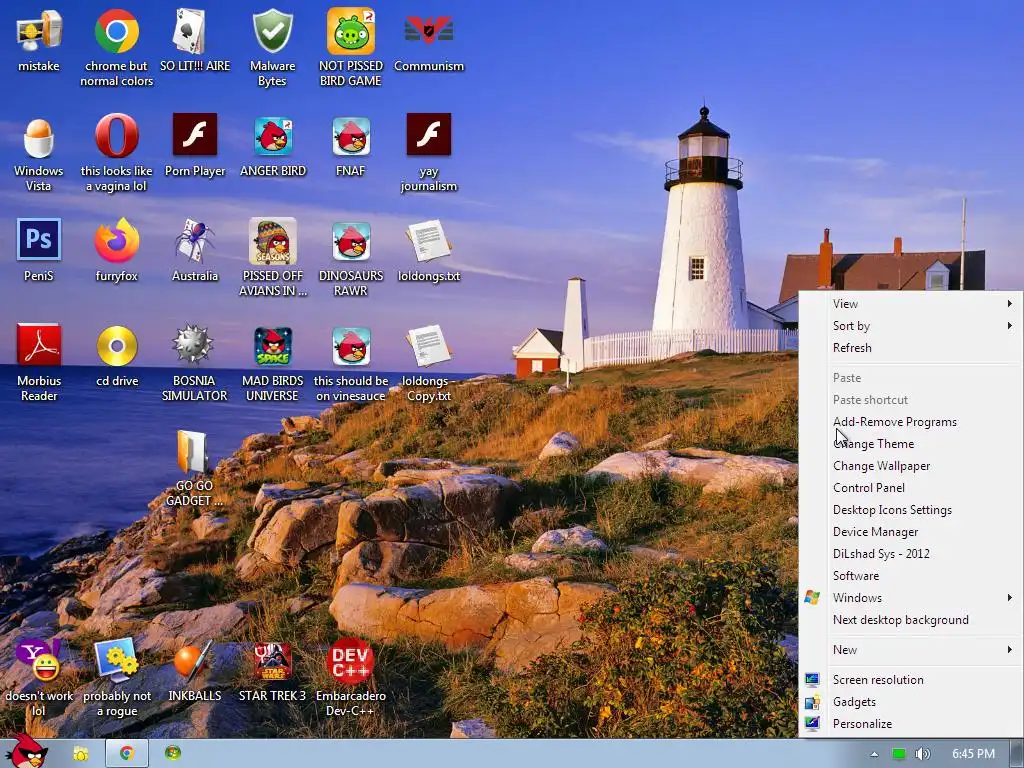Viewport: 1024px width, 768px height.
Task: Select Software in context menu
Action: (910, 576)
